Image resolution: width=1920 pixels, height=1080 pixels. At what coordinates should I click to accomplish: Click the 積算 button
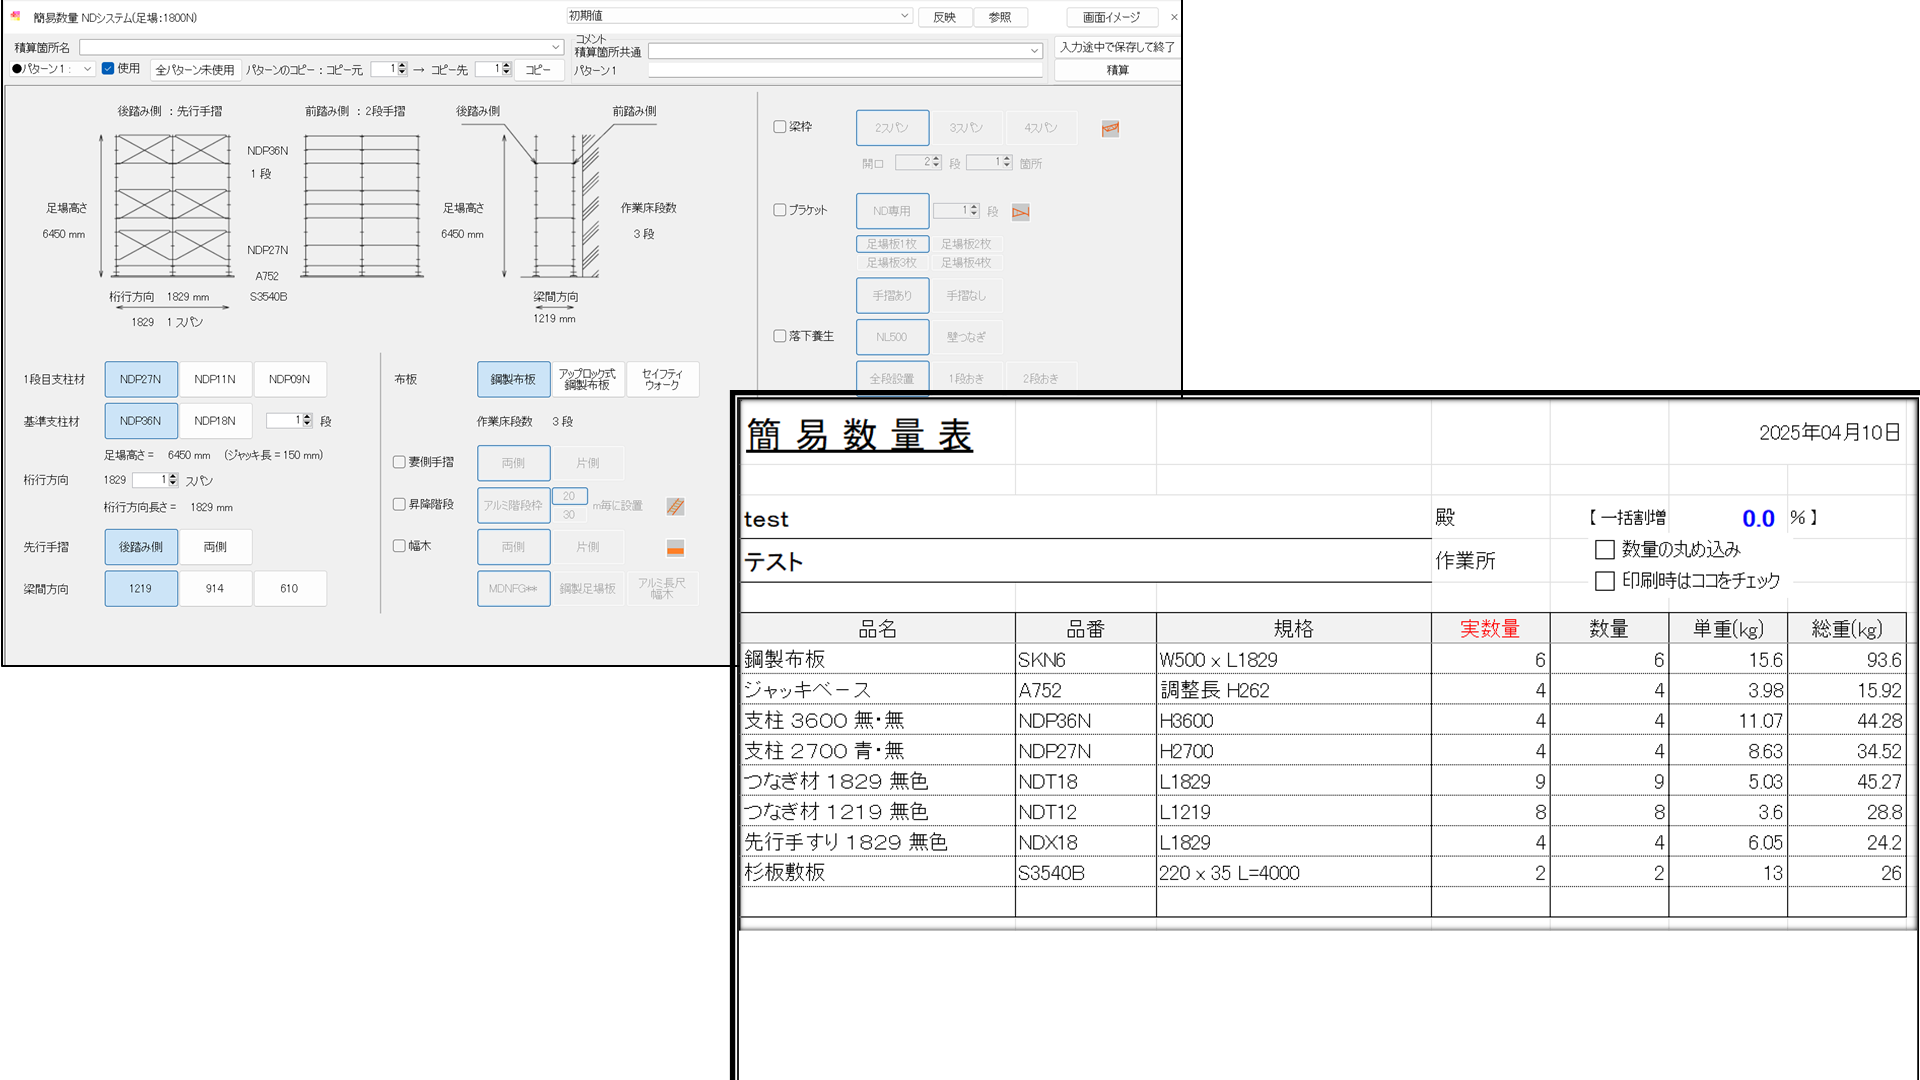click(x=1117, y=70)
